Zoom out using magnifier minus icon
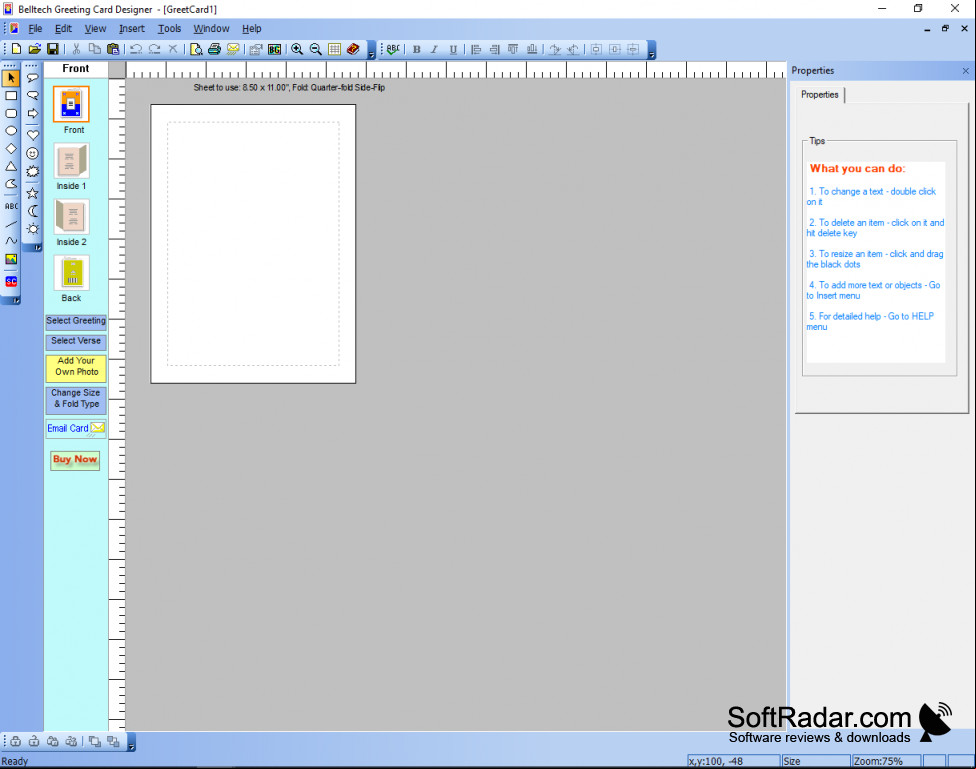Viewport: 976px width, 769px height. point(316,49)
